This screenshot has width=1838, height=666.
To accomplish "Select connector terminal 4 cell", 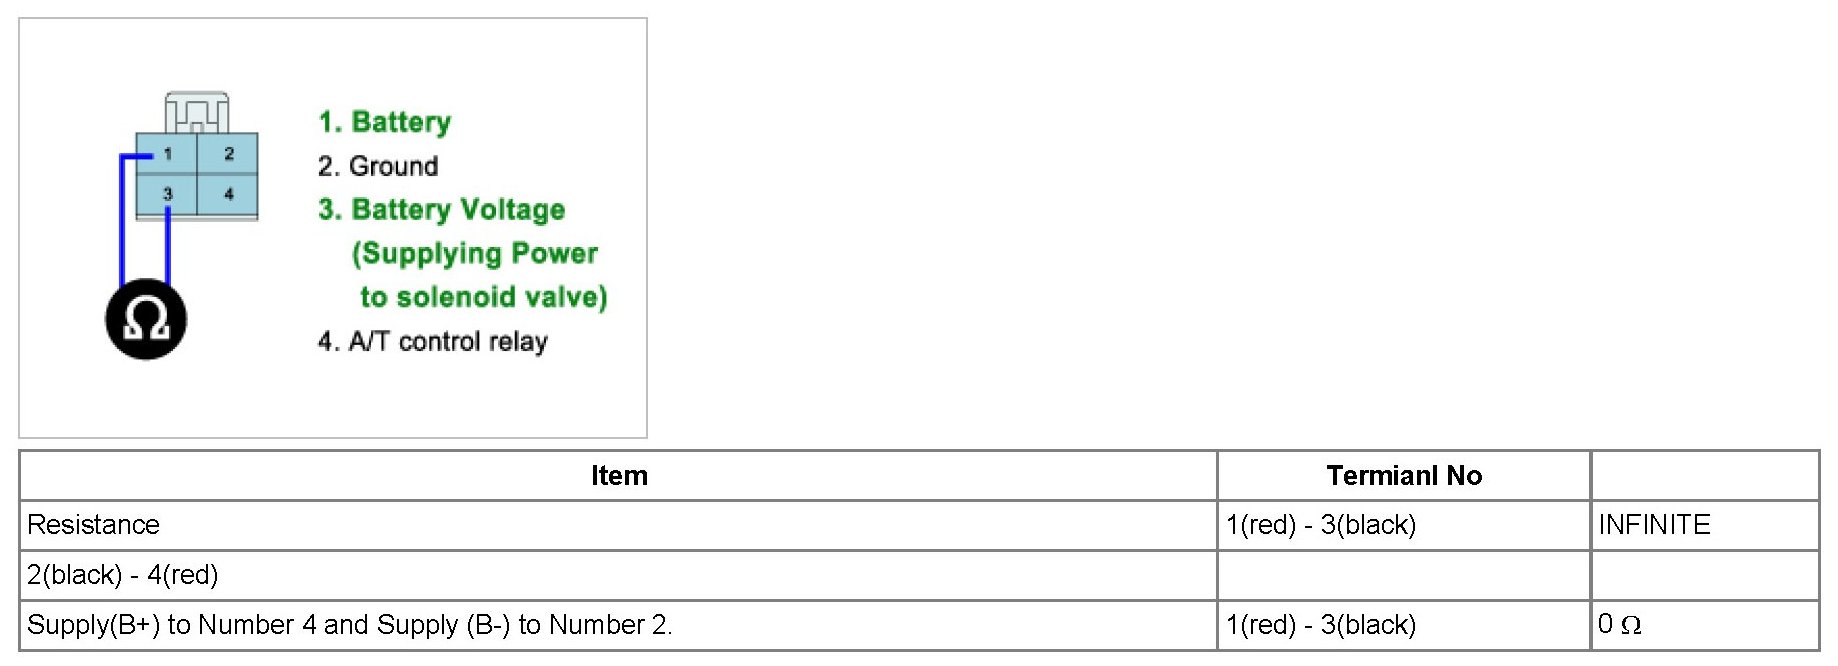I will tap(228, 195).
